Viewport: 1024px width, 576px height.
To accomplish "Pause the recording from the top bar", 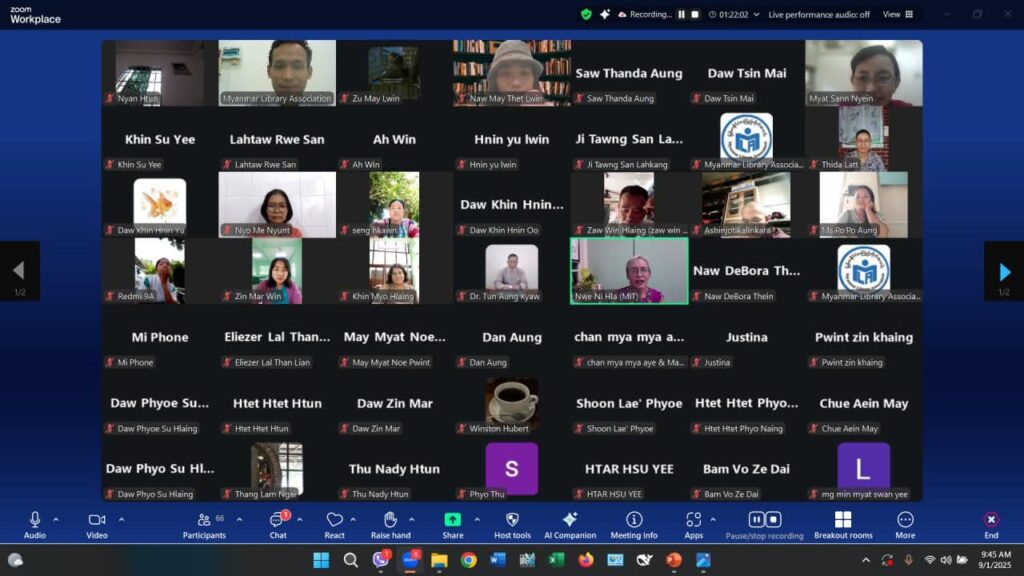I will pyautogui.click(x=682, y=14).
